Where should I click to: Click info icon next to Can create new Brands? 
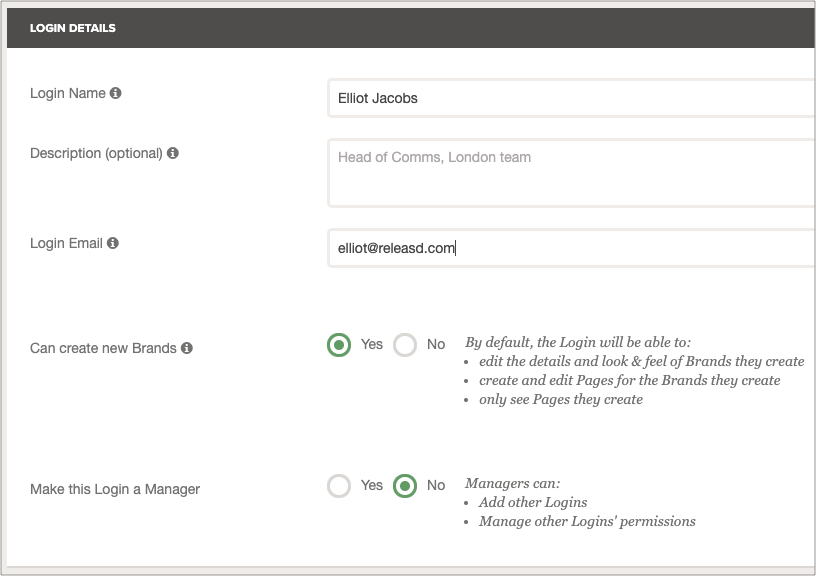[x=187, y=349]
